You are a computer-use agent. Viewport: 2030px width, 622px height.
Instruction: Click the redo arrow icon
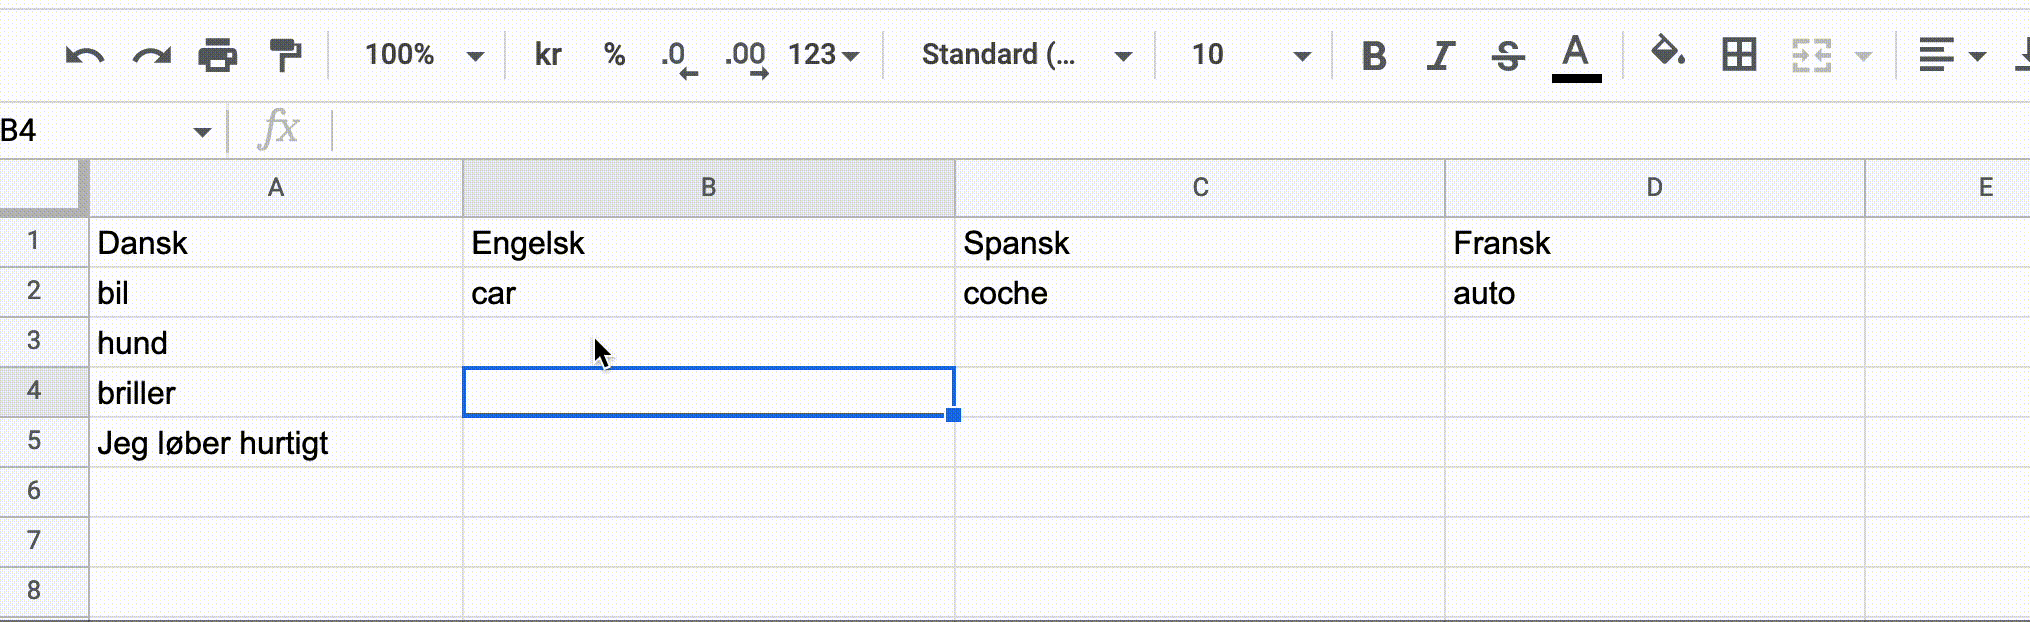152,55
